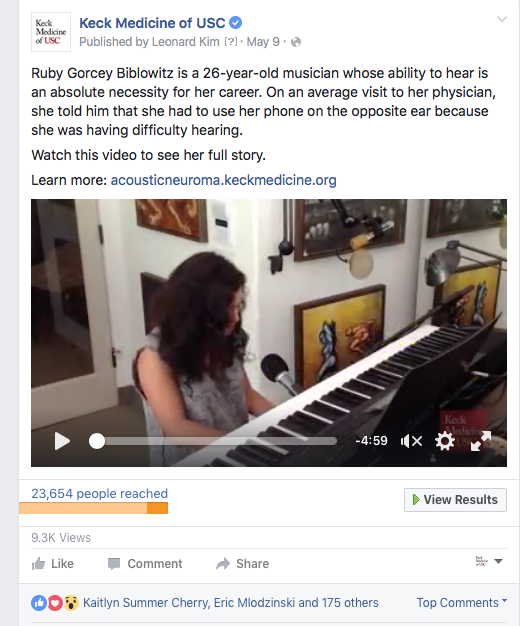Screen dimensions: 520x626
Task: Open Keck Medicine of USC page name
Action: (152, 23)
